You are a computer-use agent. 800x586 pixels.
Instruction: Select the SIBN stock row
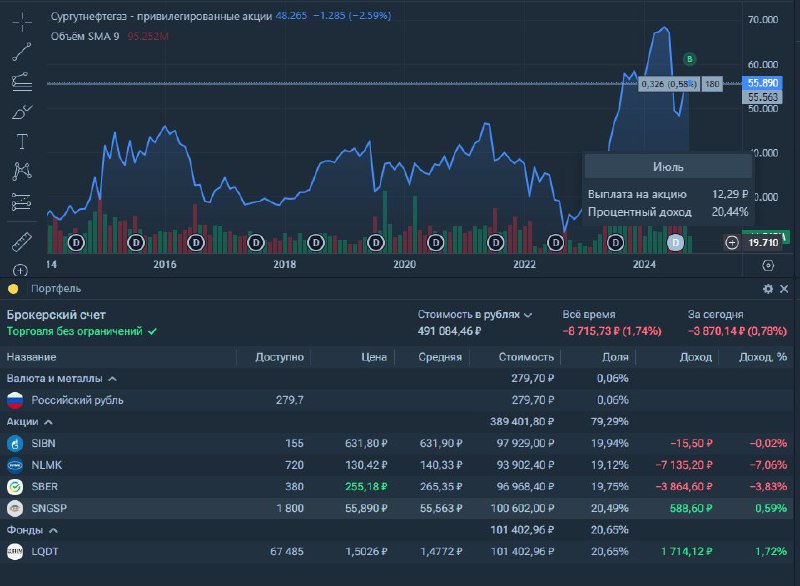(x=397, y=444)
